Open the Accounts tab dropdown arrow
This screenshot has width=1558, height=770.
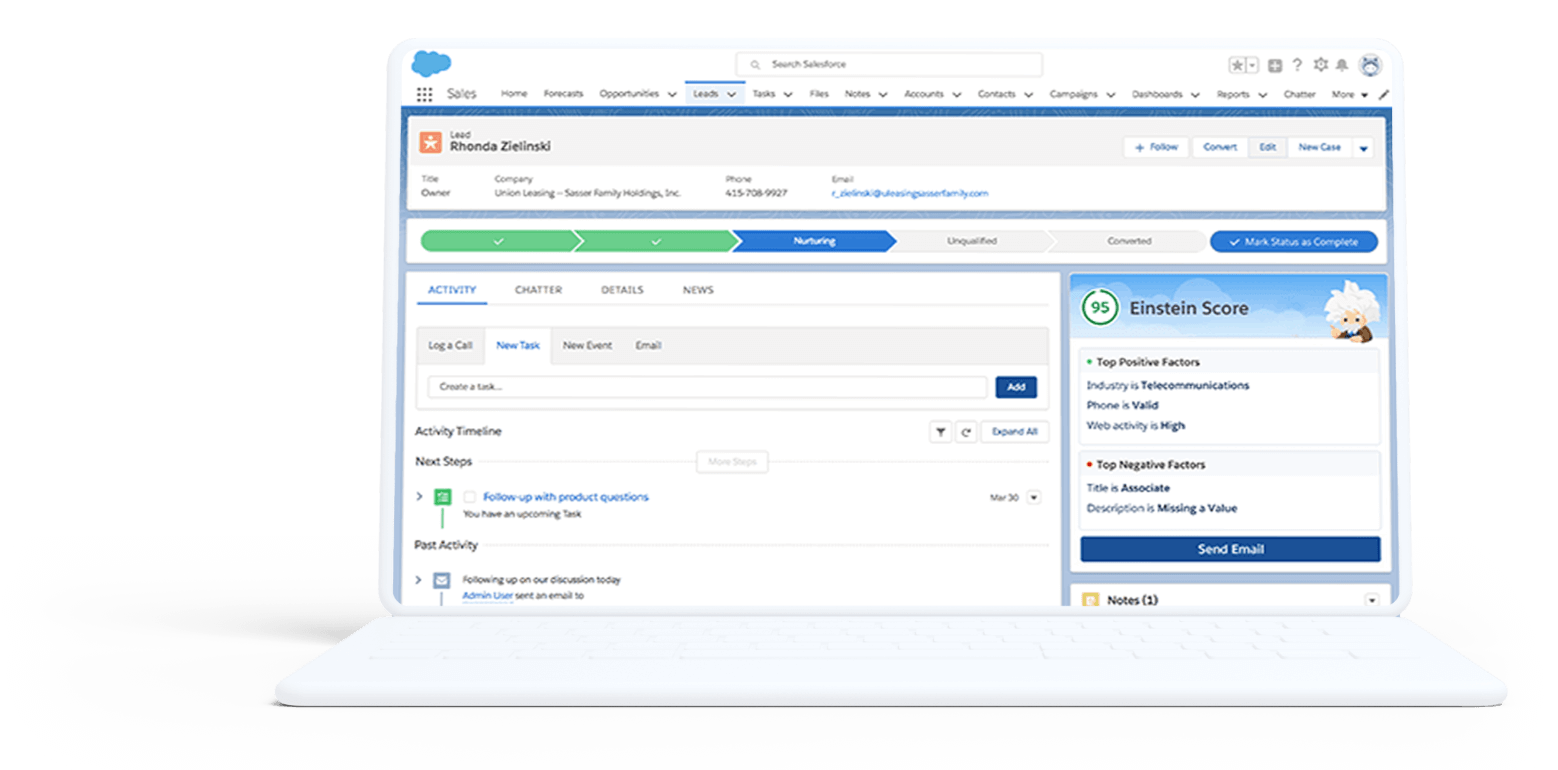(957, 94)
